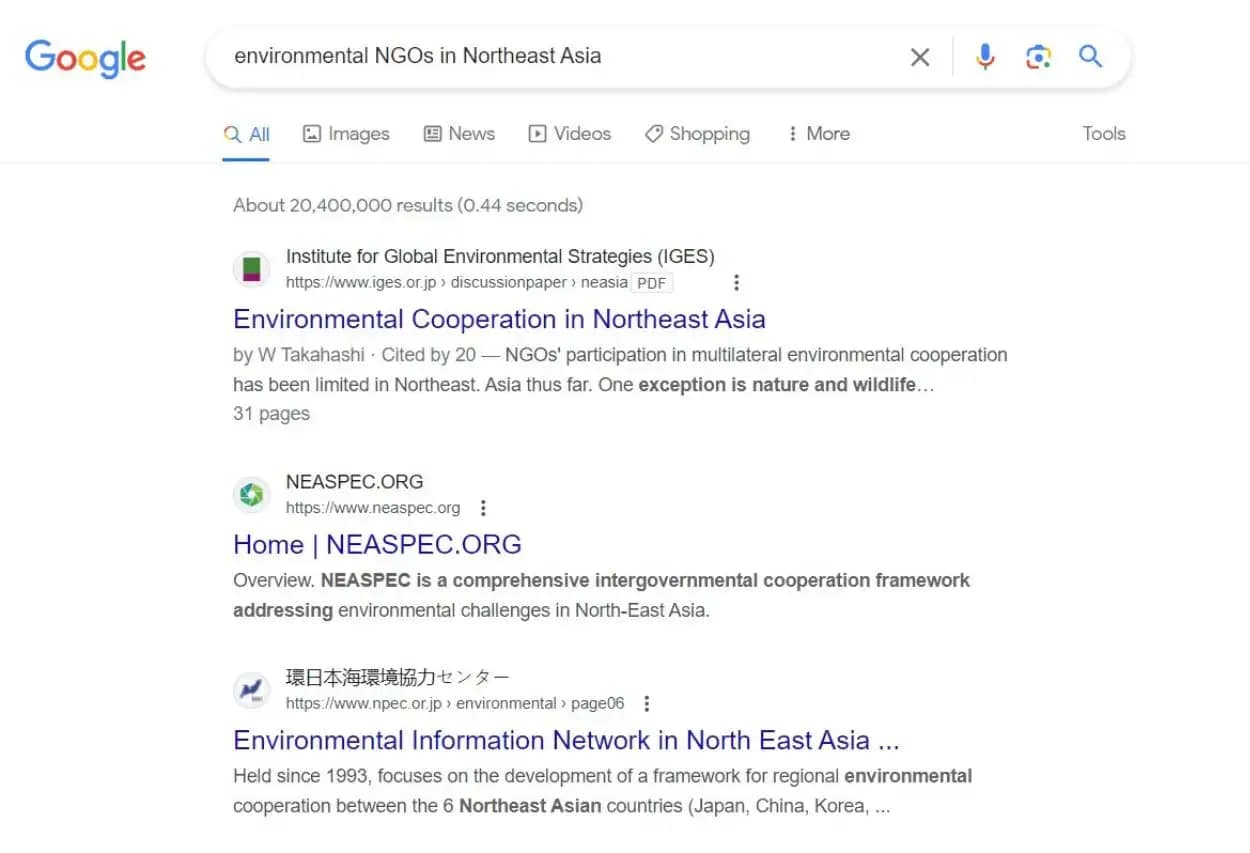Search by image with the camera icon
The height and width of the screenshot is (853, 1250).
point(1038,57)
